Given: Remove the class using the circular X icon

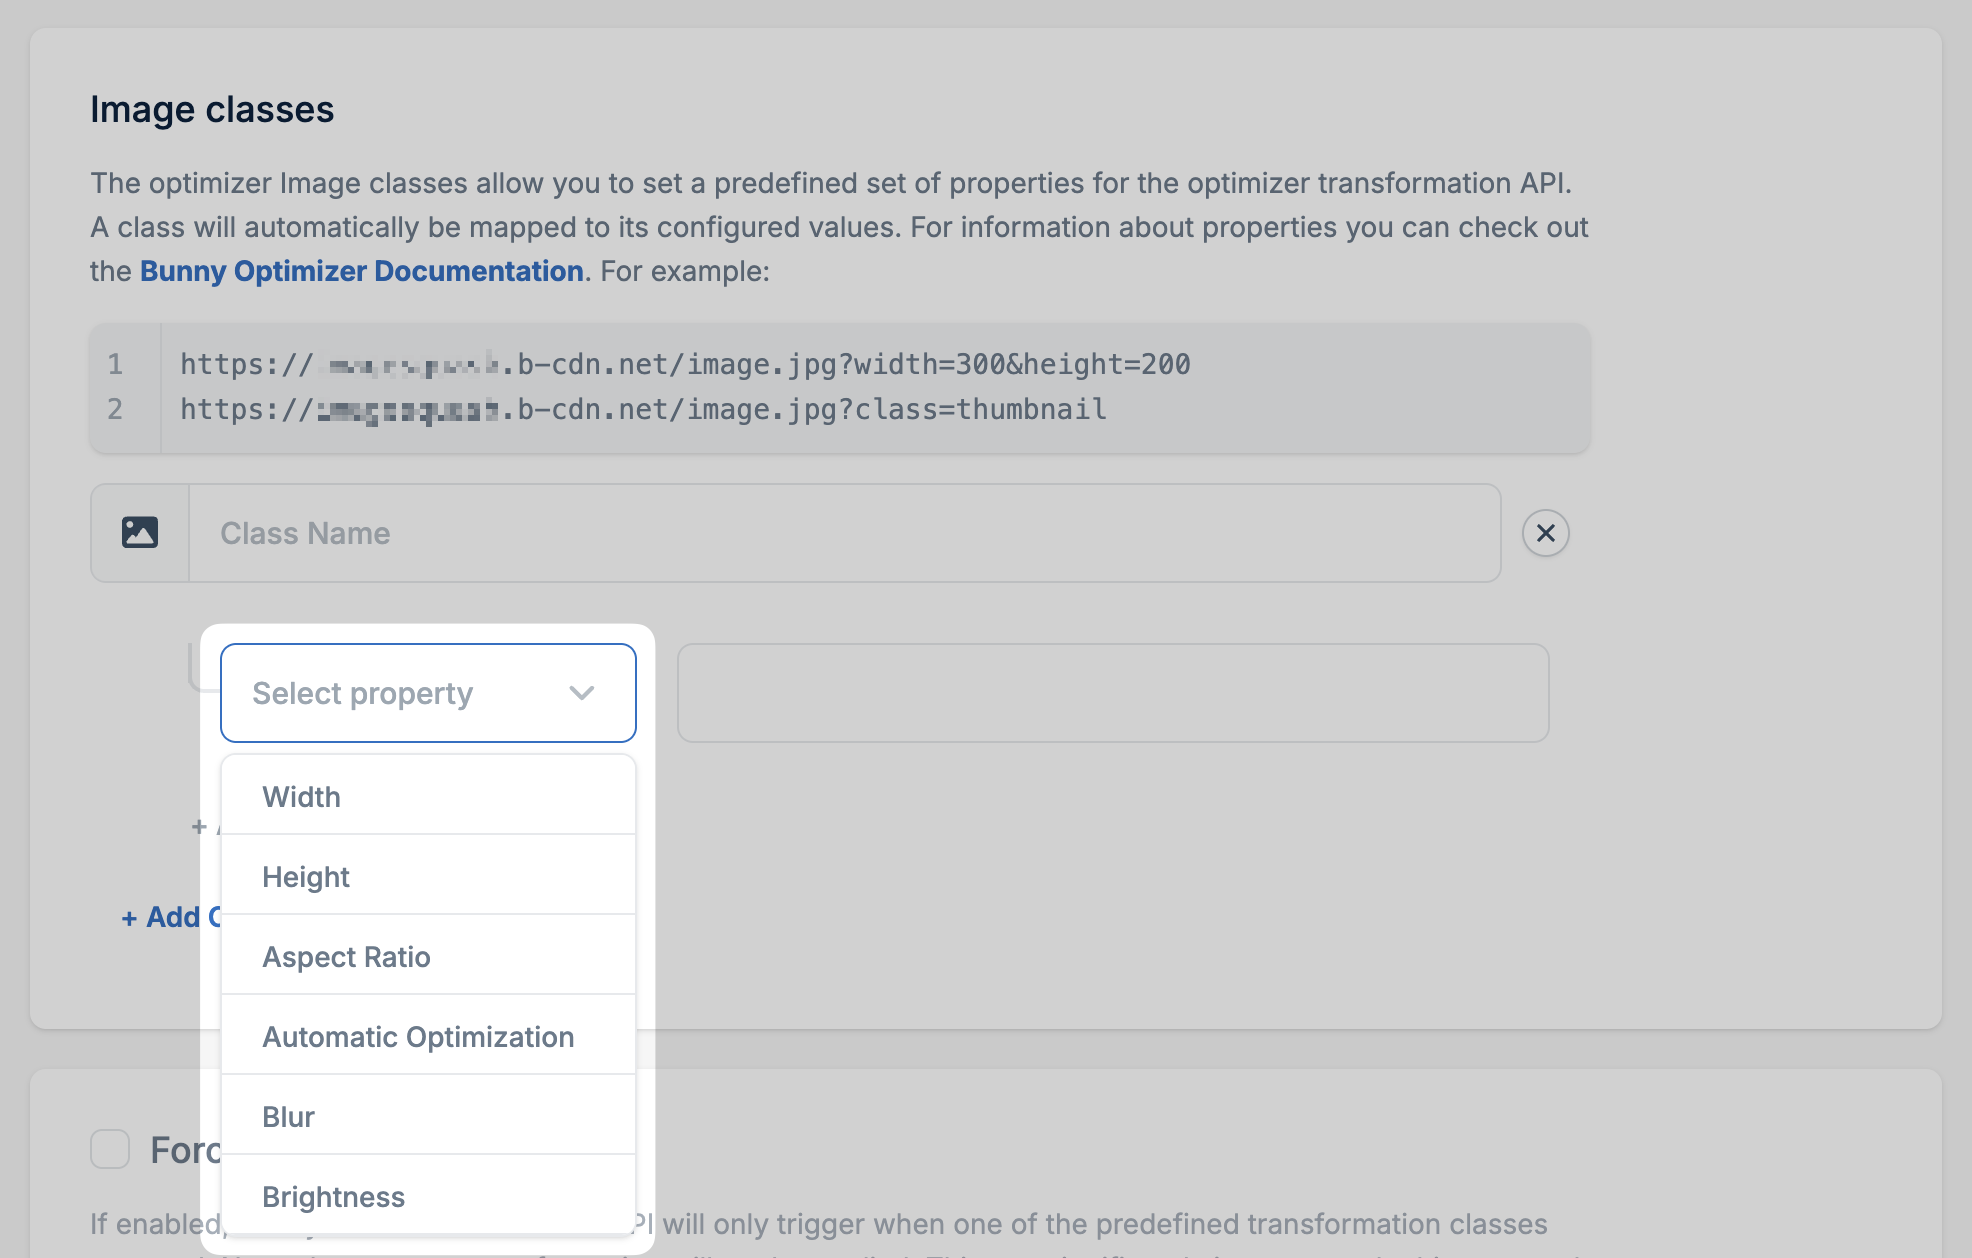Looking at the screenshot, I should point(1545,532).
